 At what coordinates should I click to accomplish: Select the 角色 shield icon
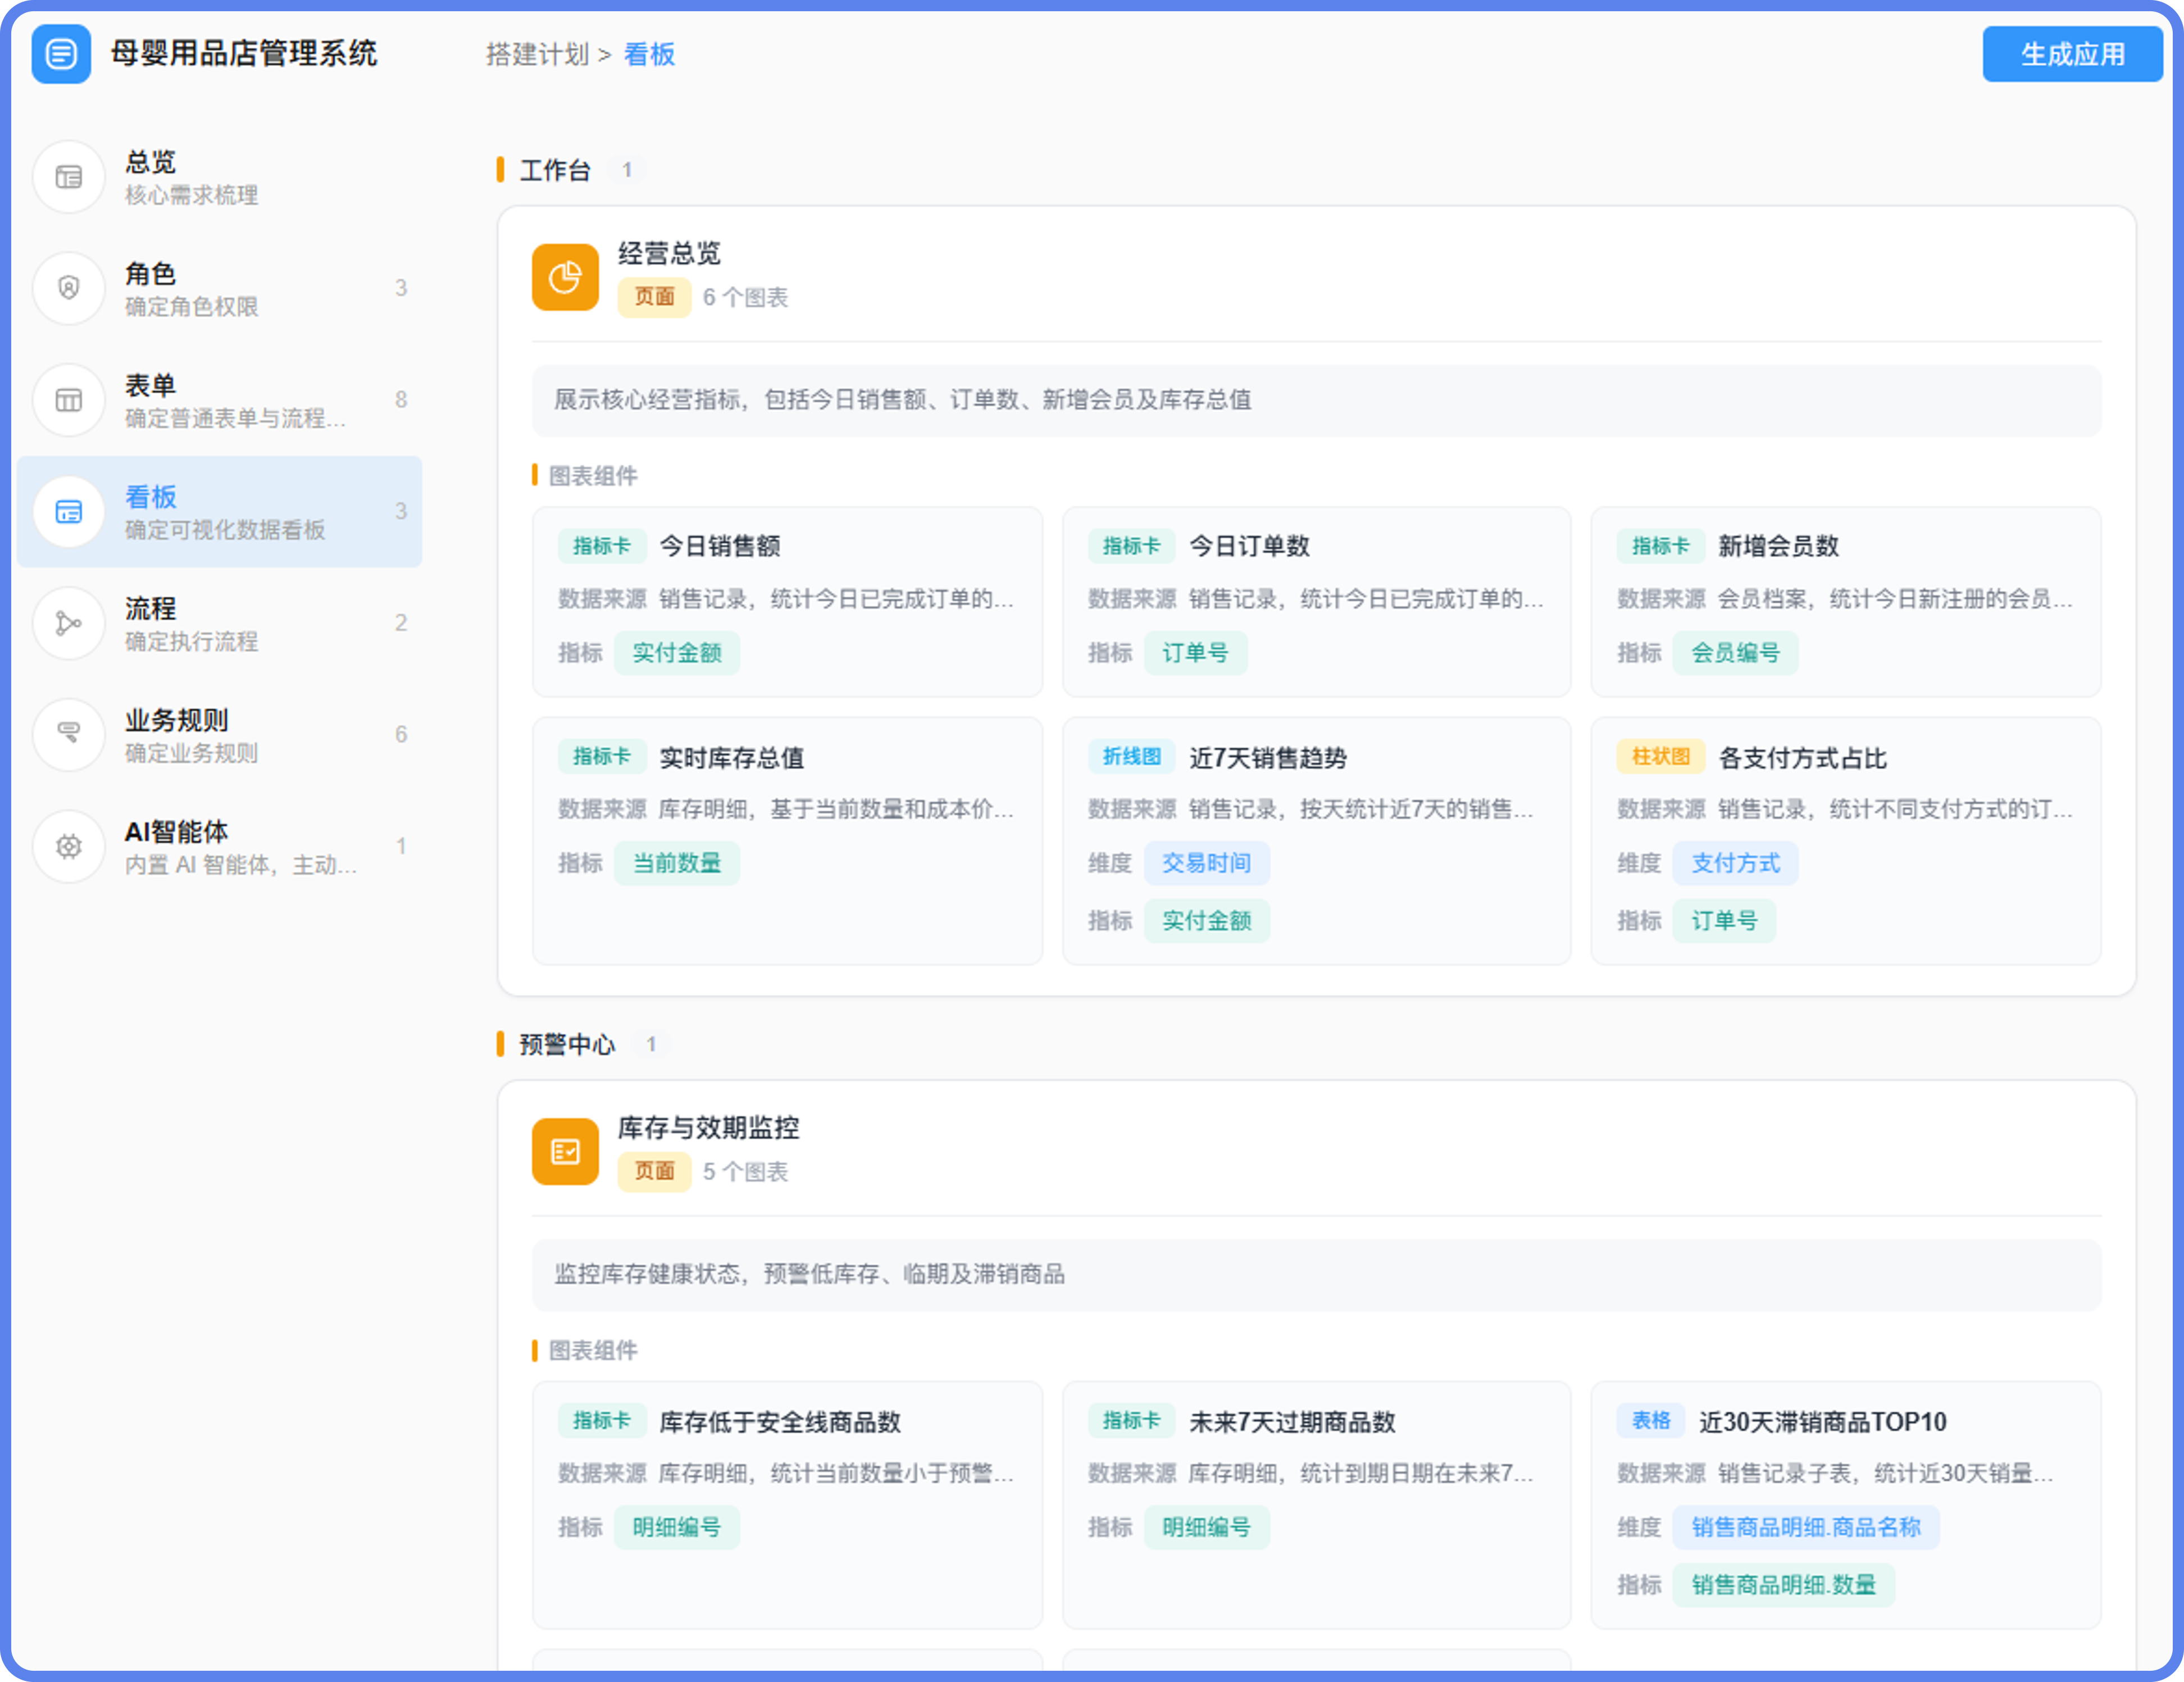pyautogui.click(x=69, y=288)
